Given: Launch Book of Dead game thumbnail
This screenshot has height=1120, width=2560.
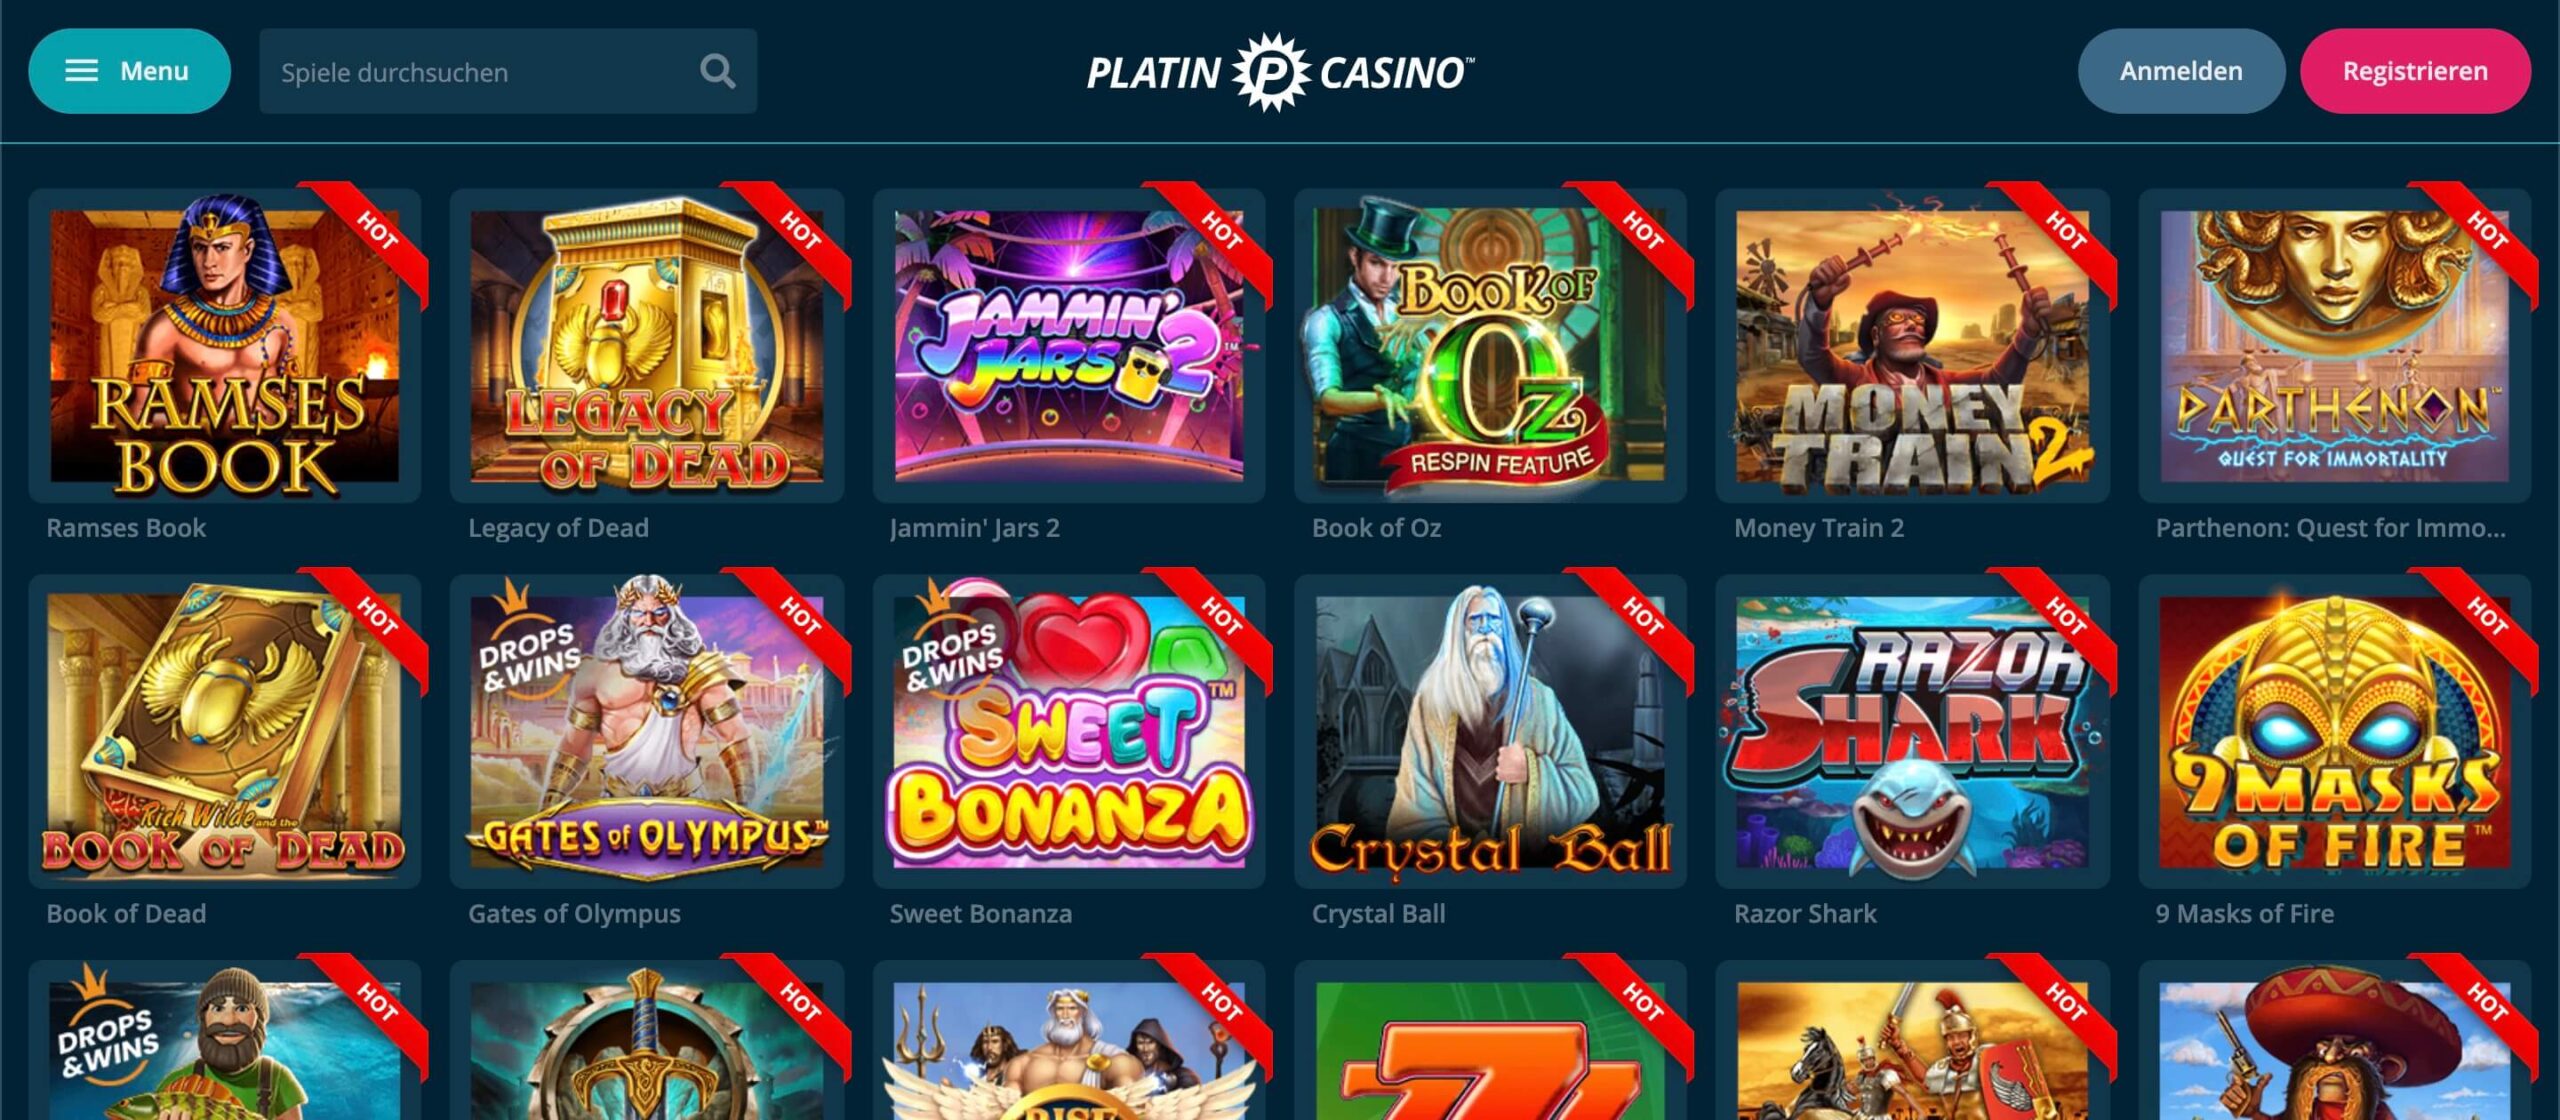Looking at the screenshot, I should 225,731.
